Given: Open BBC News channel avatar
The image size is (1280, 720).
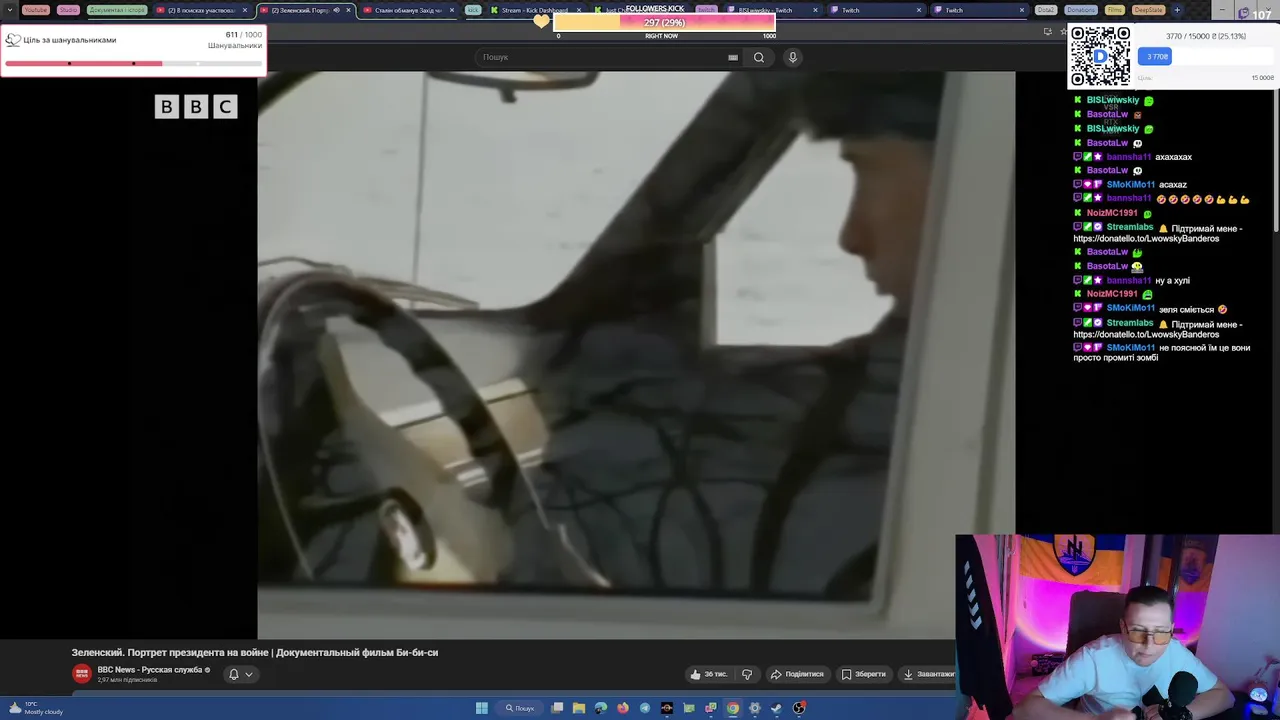Looking at the screenshot, I should click(81, 674).
